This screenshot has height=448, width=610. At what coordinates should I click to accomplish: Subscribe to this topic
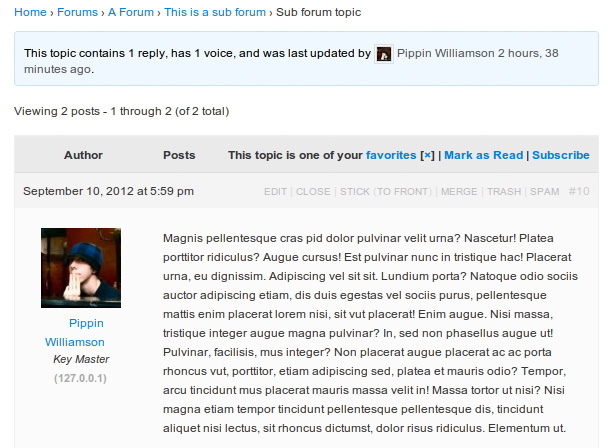click(561, 155)
